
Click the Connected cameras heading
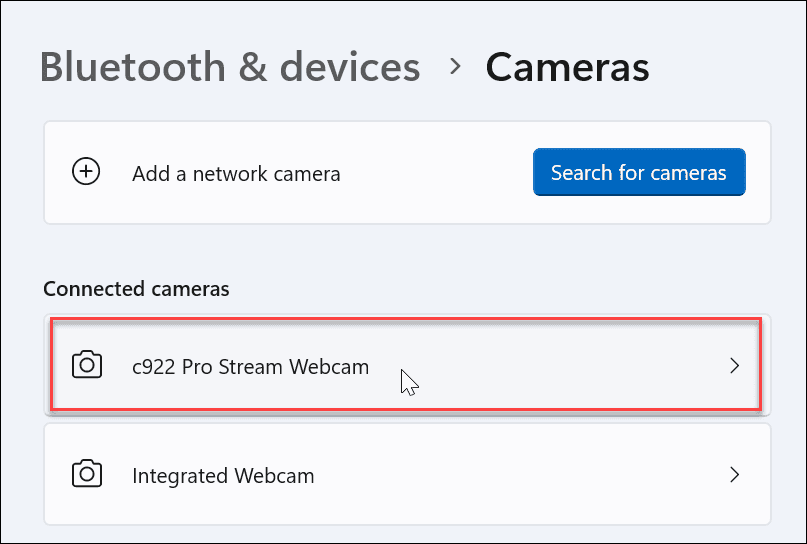[136, 289]
